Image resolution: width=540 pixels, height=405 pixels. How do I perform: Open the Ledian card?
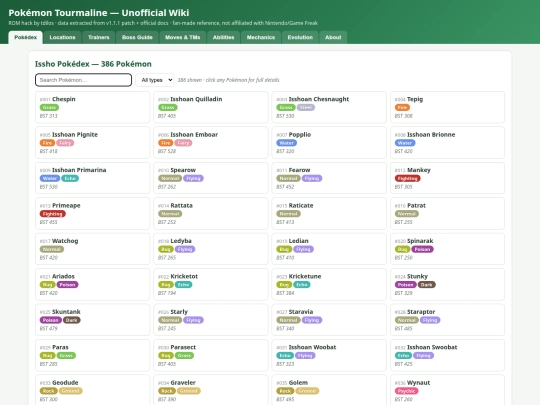[x=329, y=249]
